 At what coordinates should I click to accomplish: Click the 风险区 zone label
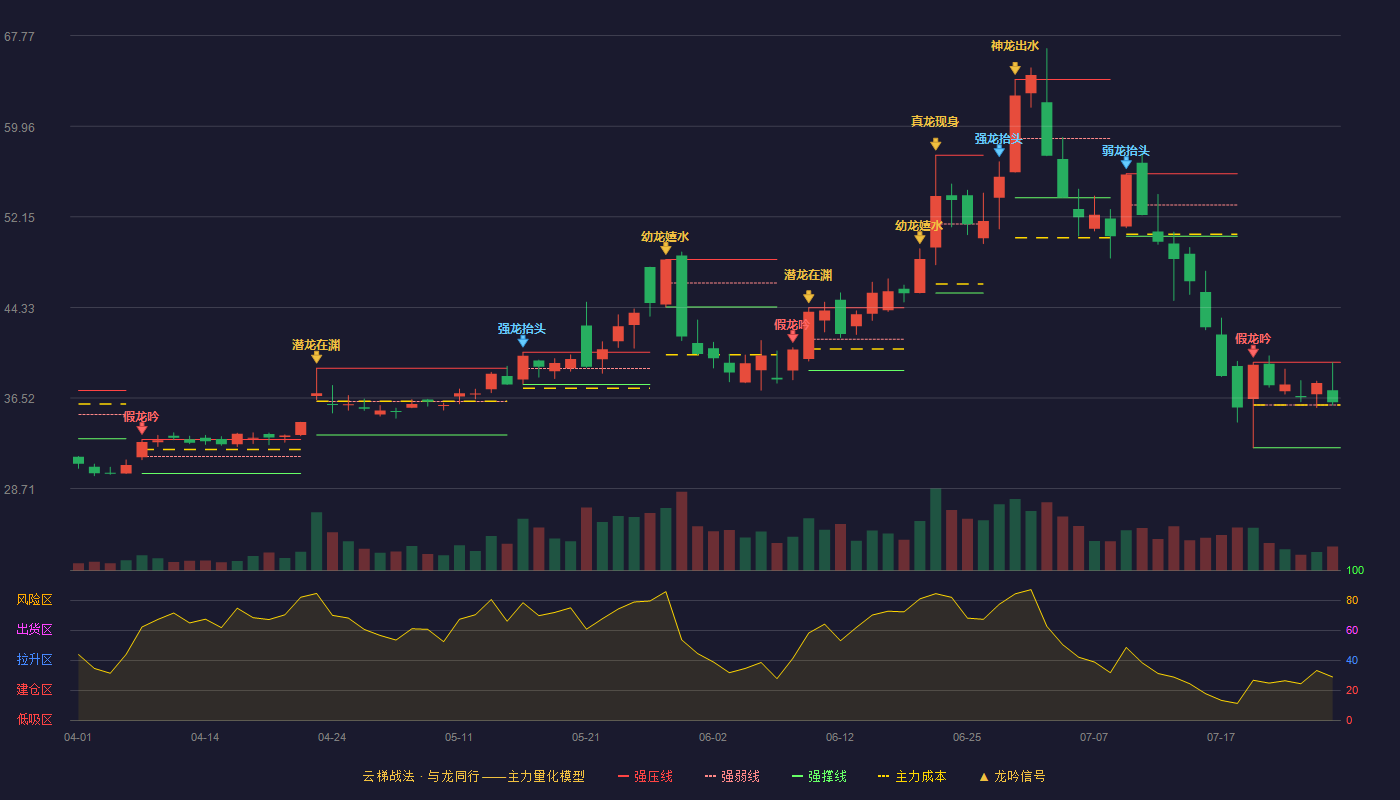coord(34,600)
